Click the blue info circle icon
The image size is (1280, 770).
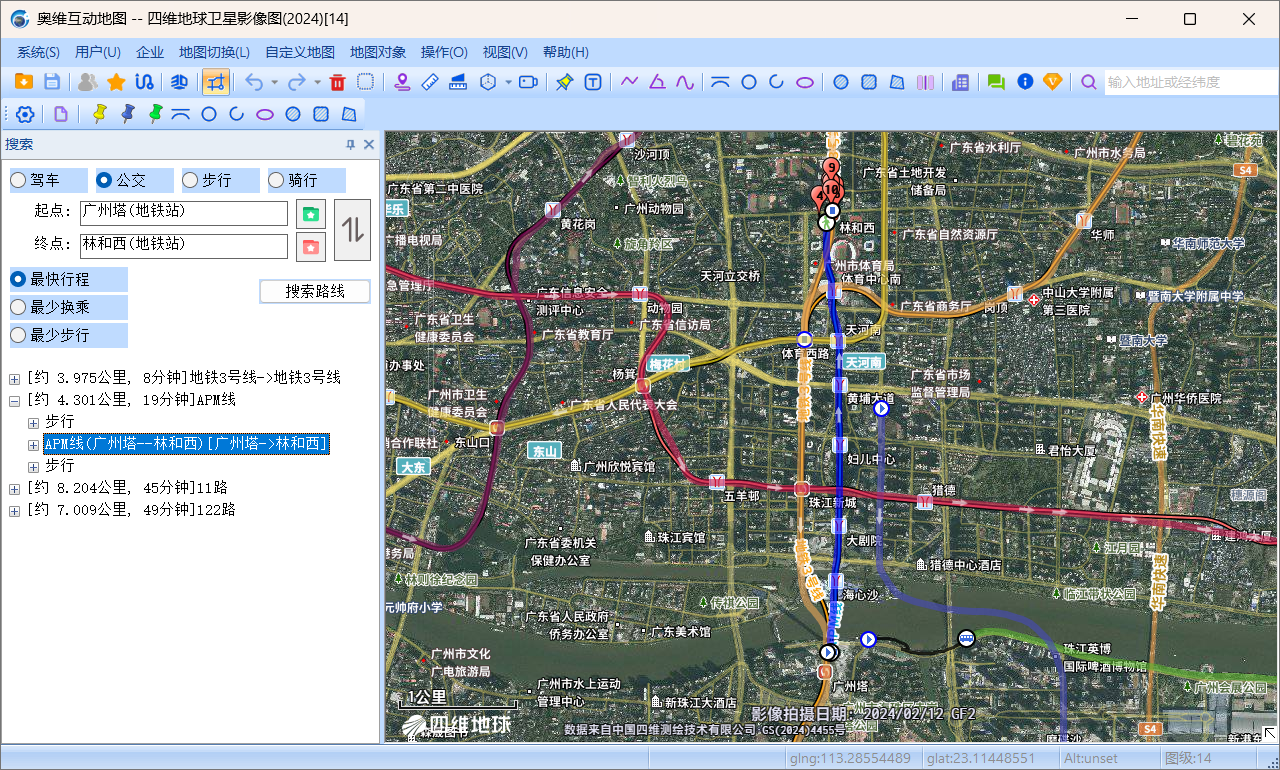coord(1025,82)
